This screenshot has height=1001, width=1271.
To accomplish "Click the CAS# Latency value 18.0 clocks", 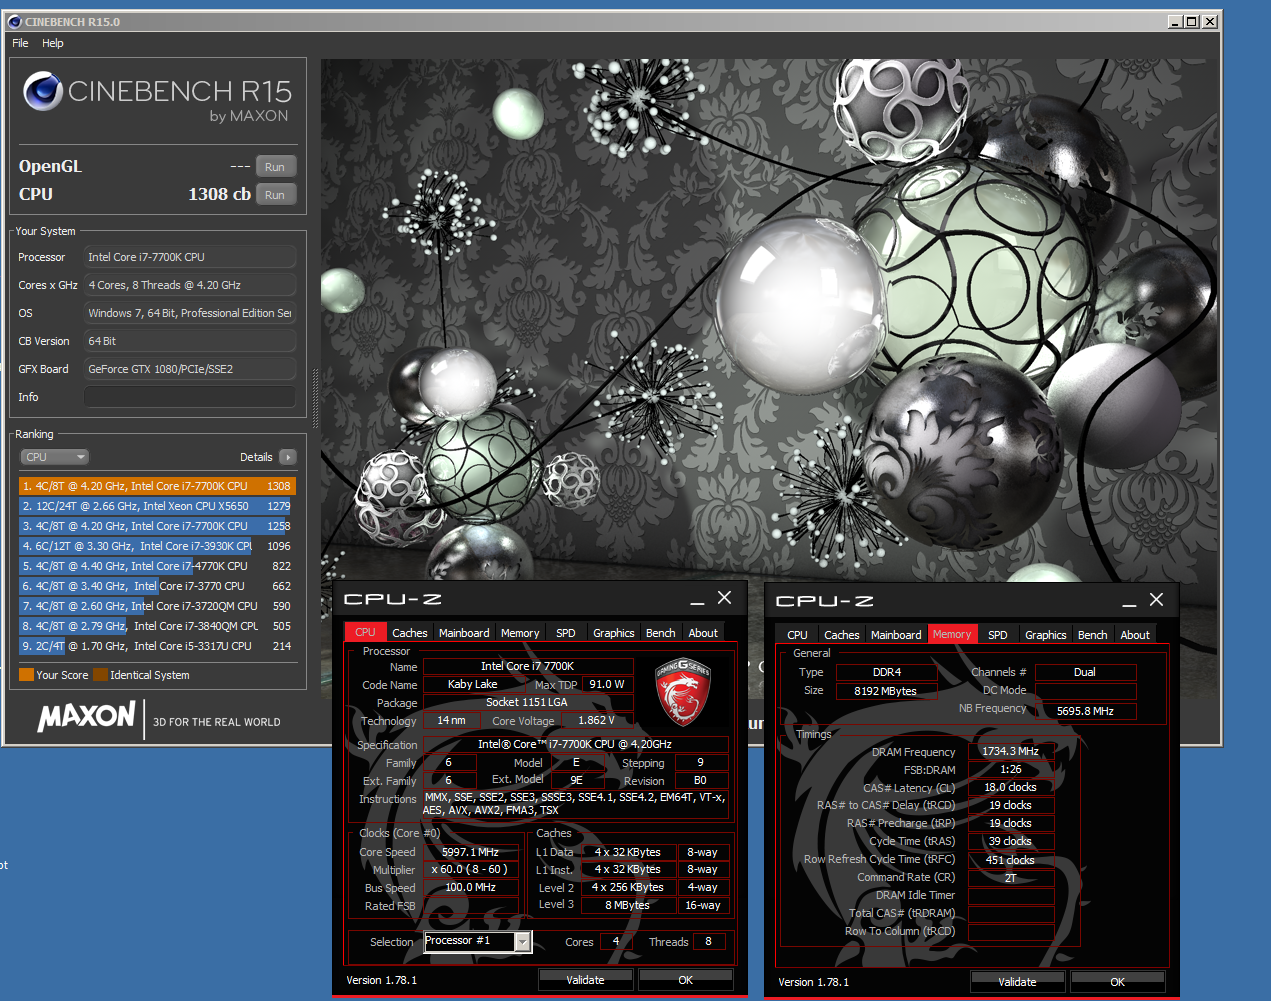I will 1010,787.
